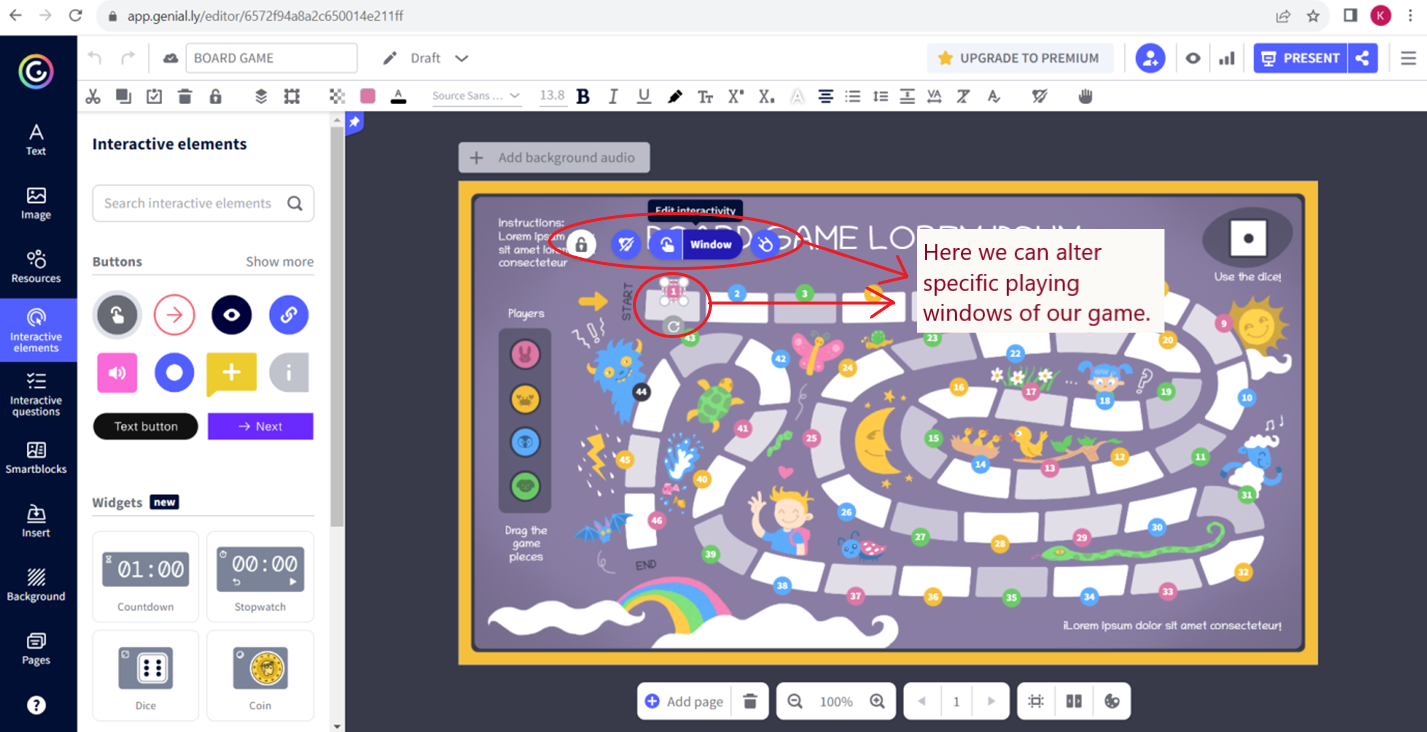1427x732 pixels.
Task: Open the Background tab in sidebar
Action: [36, 585]
